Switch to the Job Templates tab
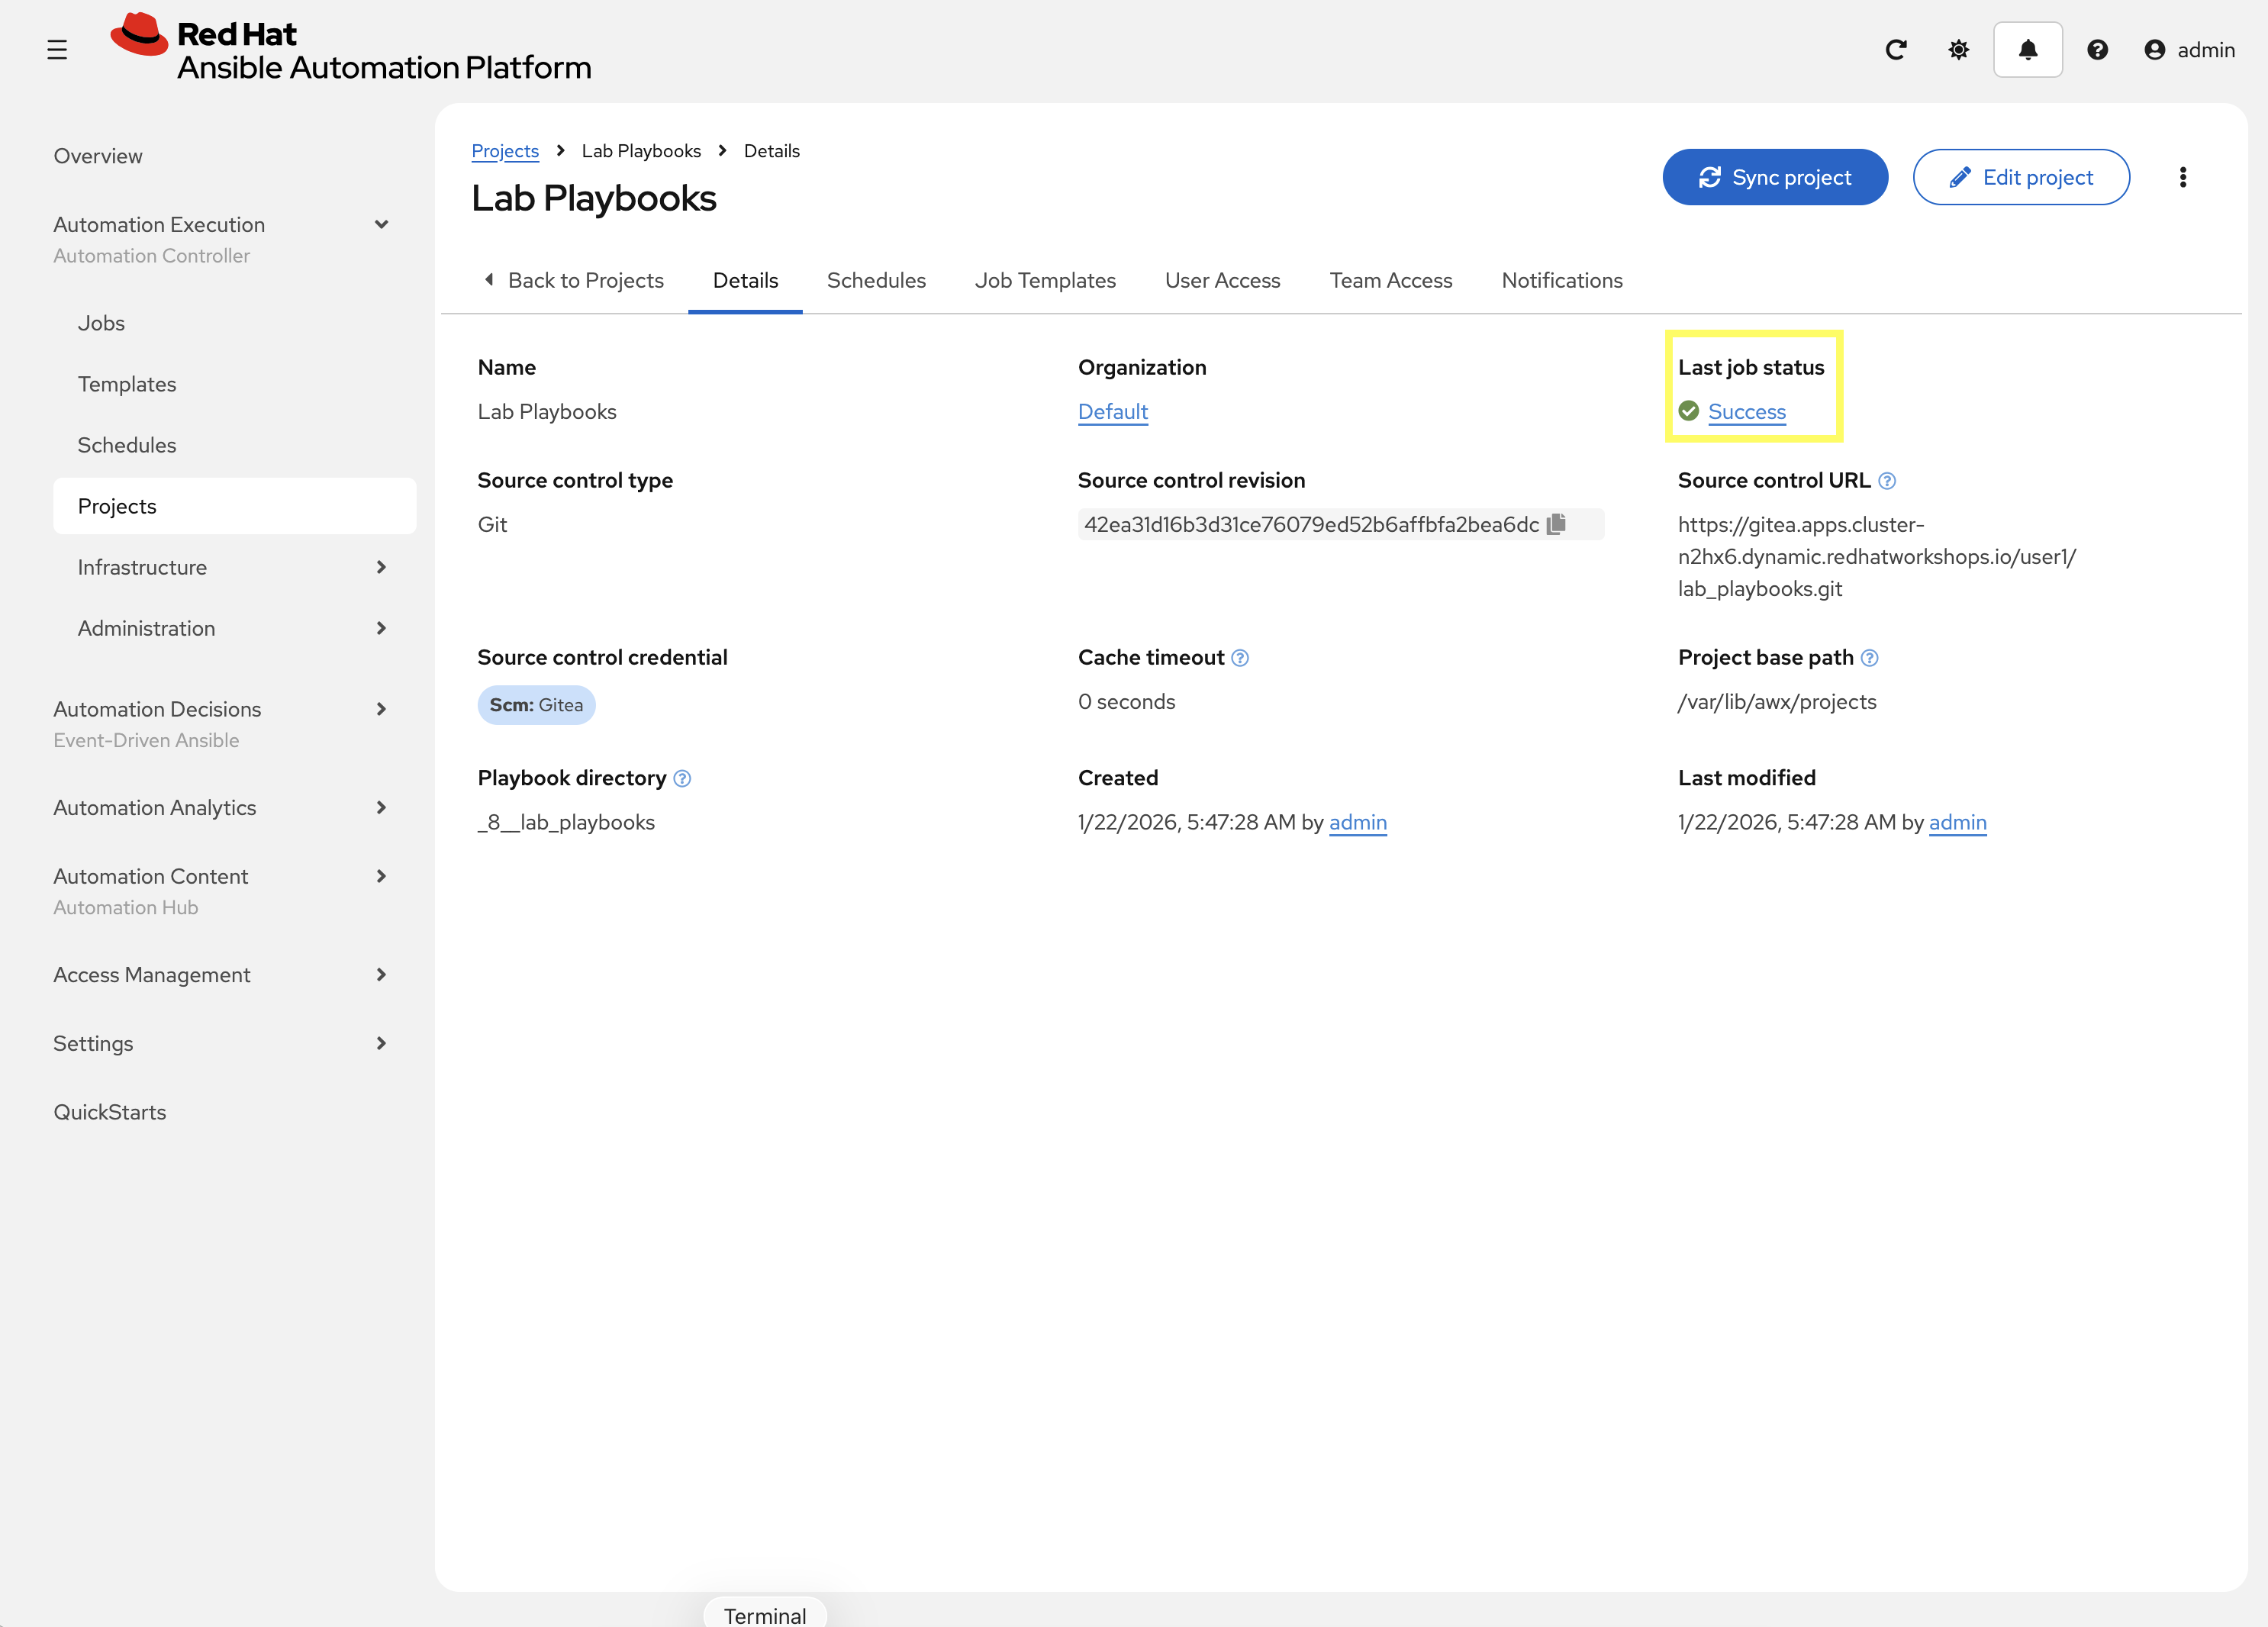Image resolution: width=2268 pixels, height=1627 pixels. pyautogui.click(x=1045, y=281)
